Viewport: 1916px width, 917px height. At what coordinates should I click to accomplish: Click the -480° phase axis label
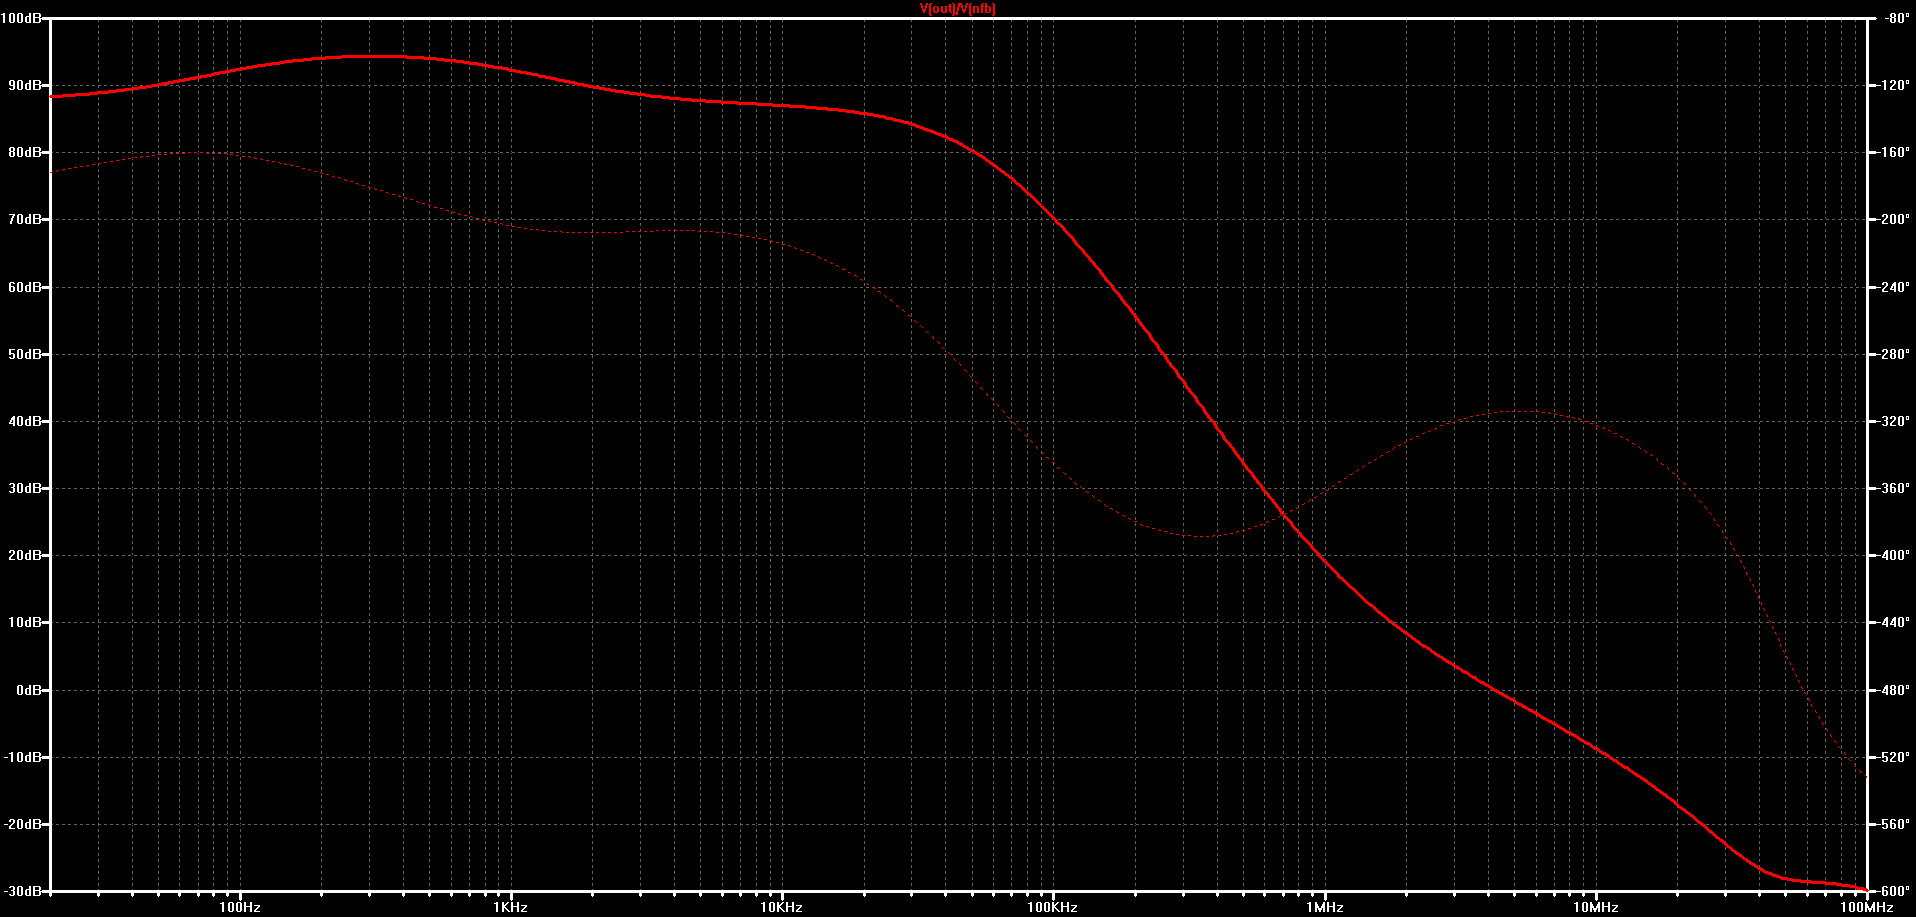1893,690
